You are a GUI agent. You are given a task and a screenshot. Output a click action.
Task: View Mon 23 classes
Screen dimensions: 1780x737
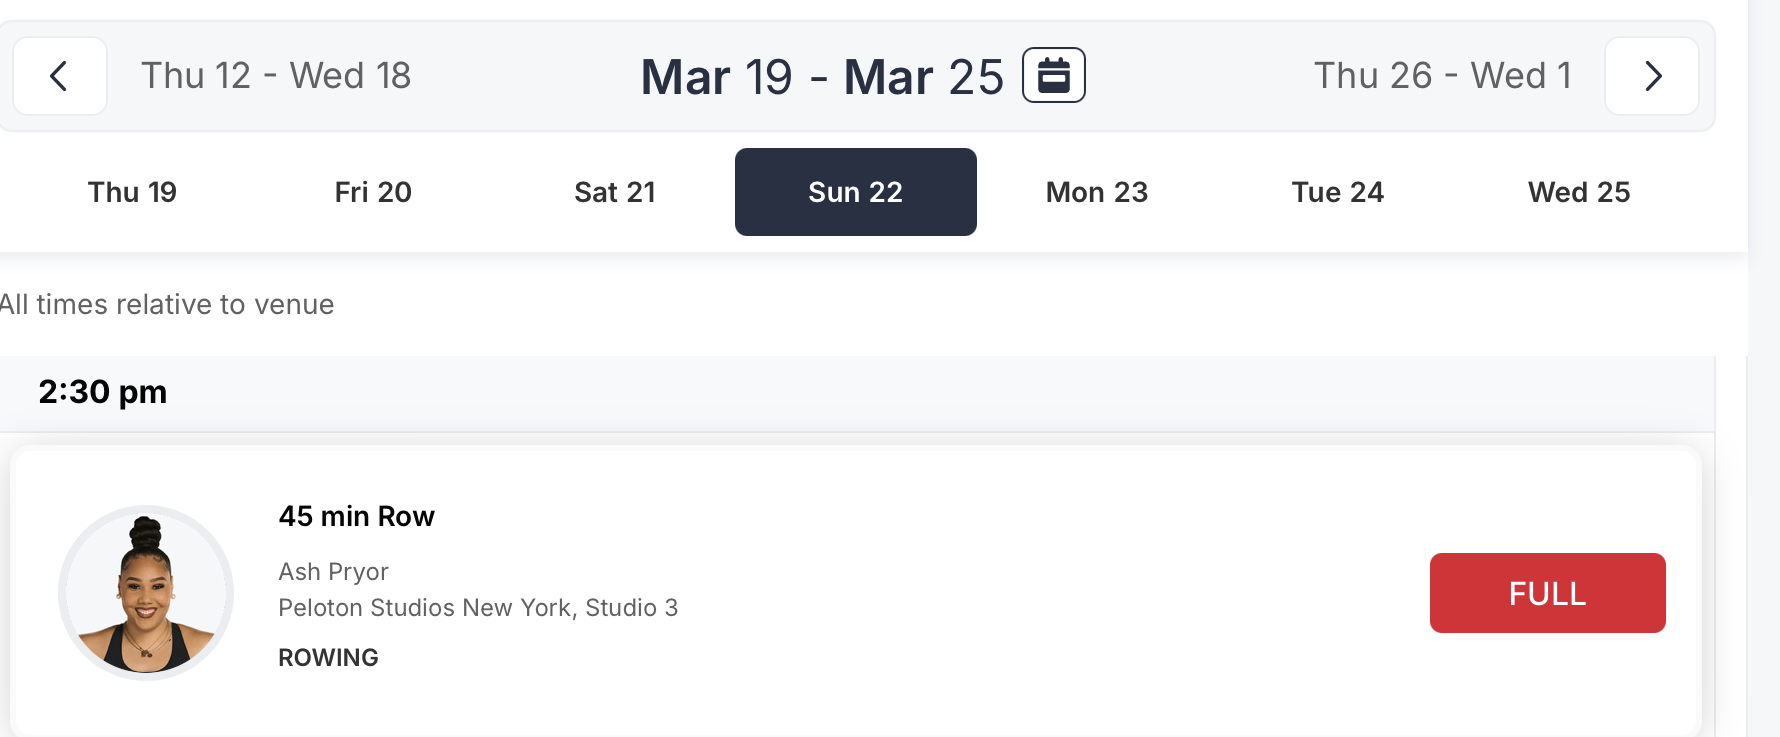click(x=1097, y=192)
